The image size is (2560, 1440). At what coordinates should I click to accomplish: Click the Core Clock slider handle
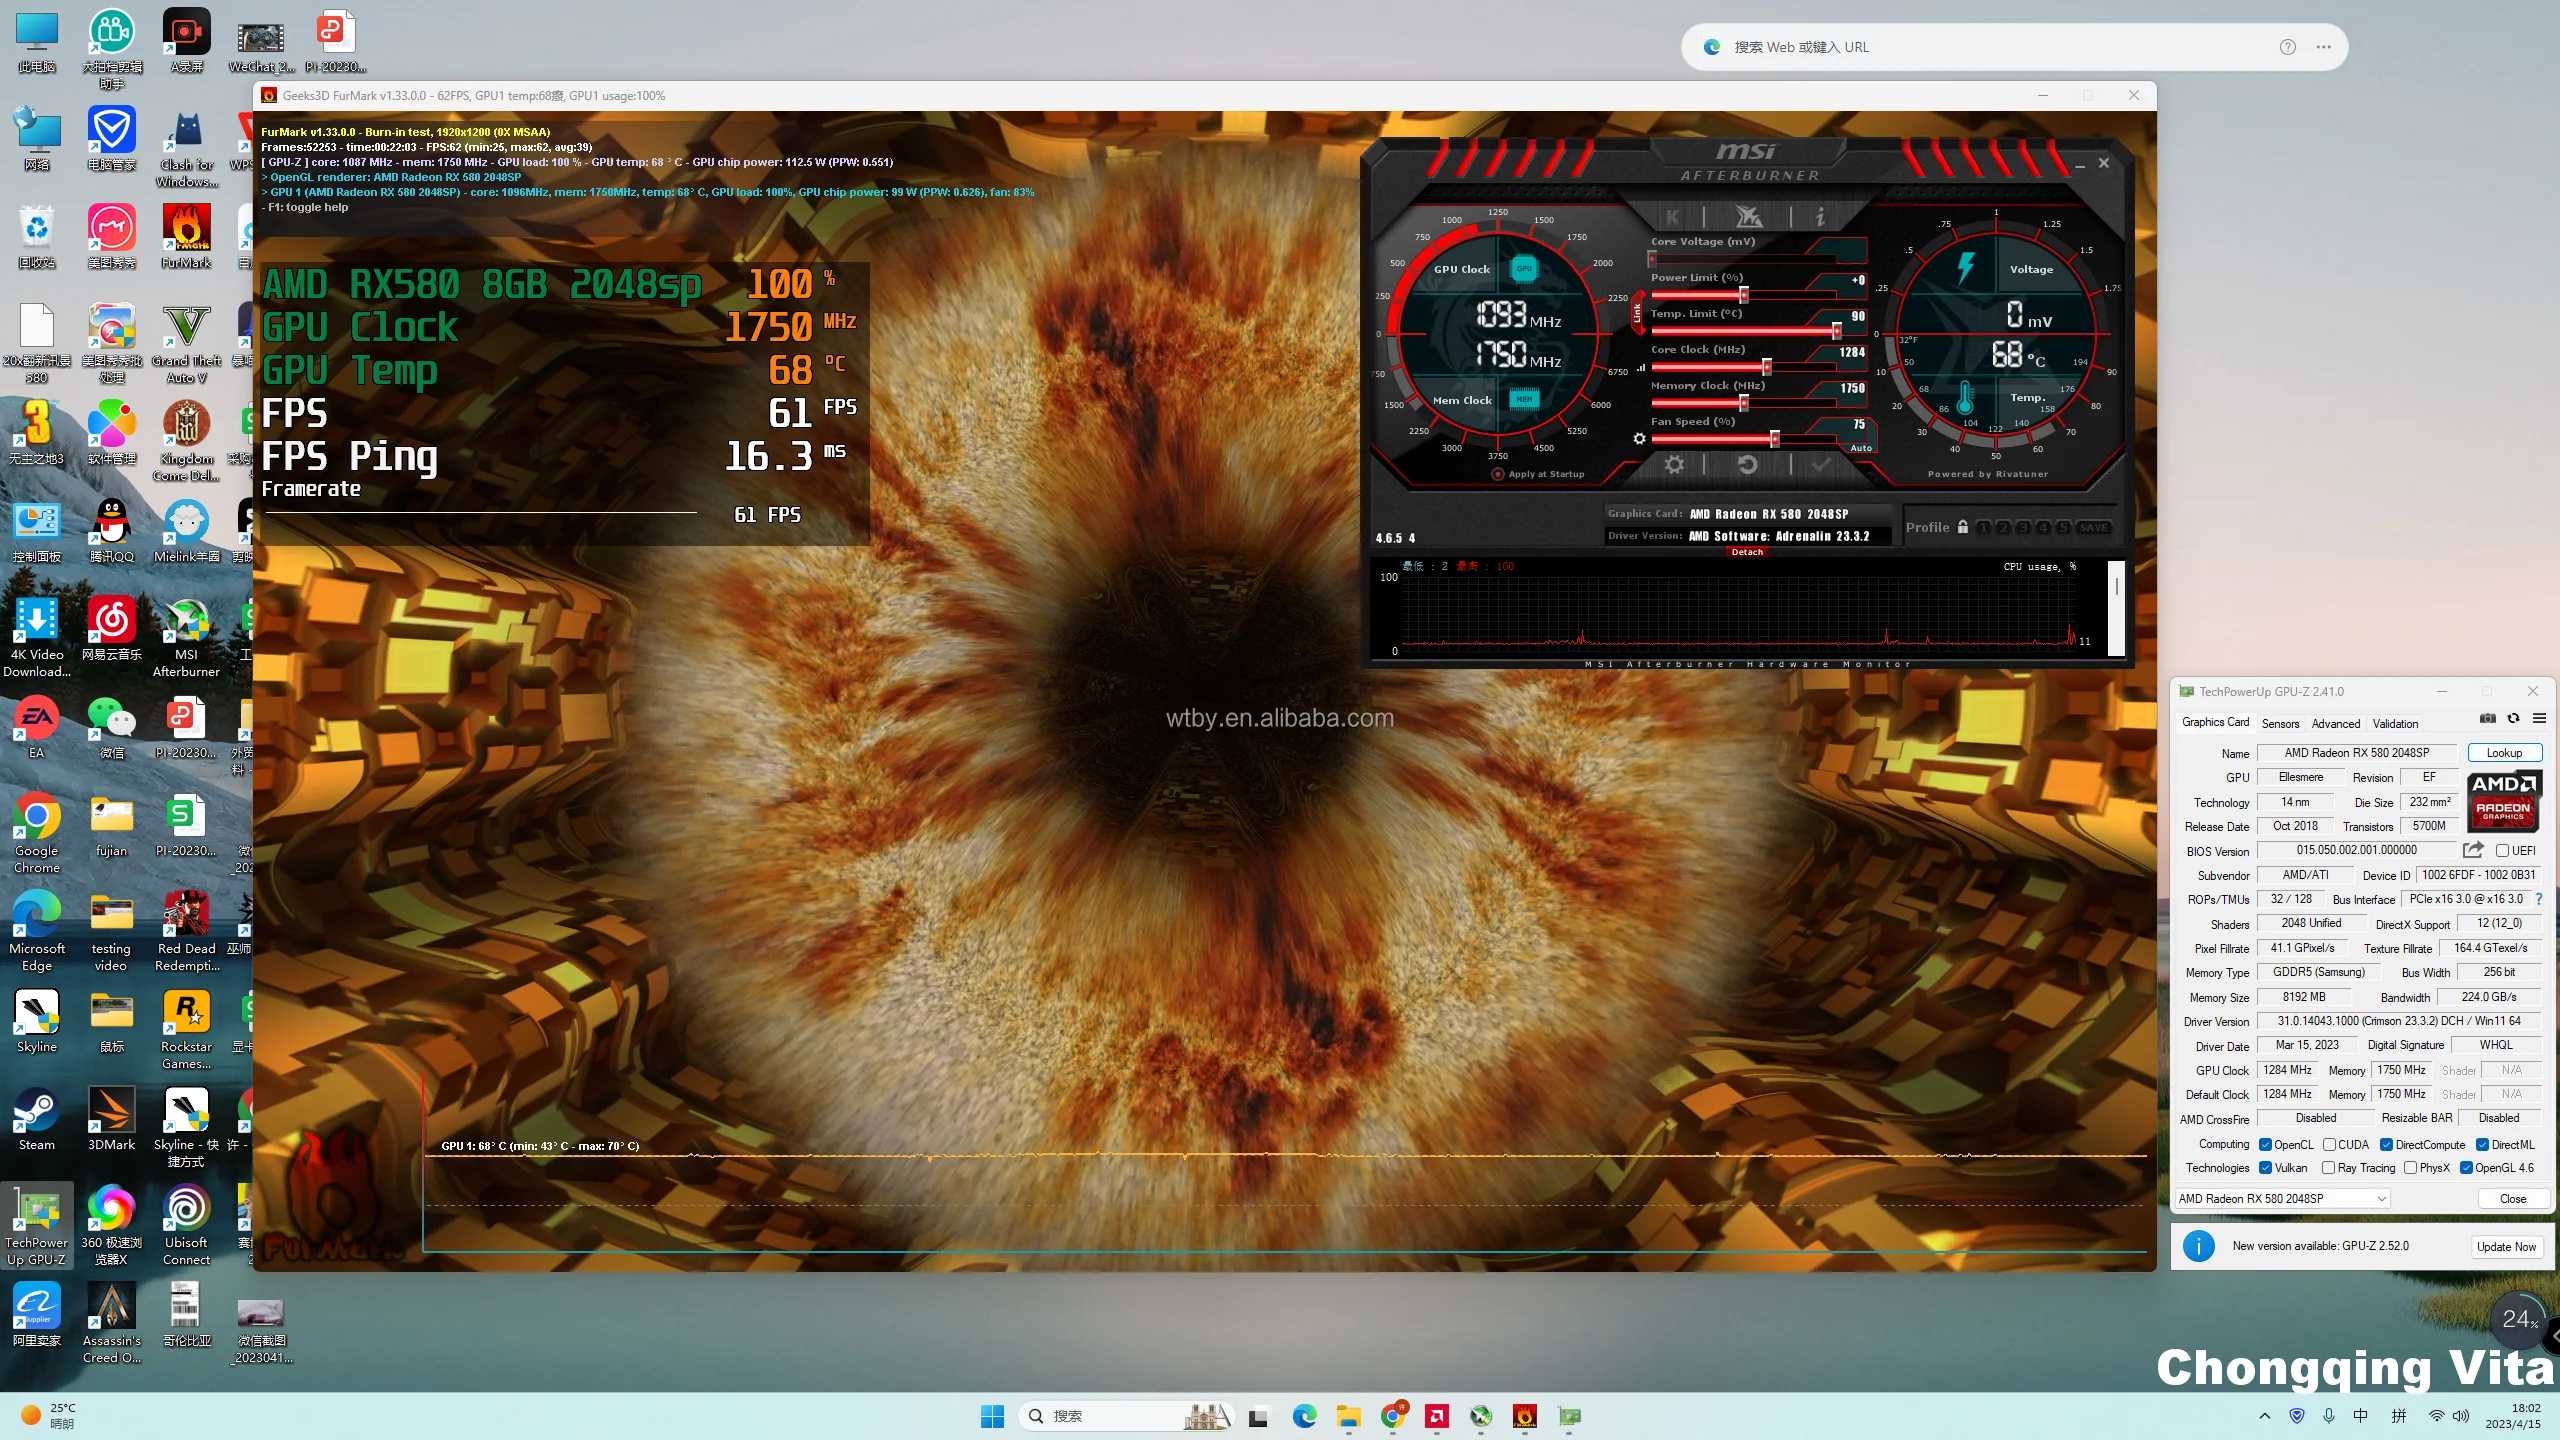[x=1766, y=367]
